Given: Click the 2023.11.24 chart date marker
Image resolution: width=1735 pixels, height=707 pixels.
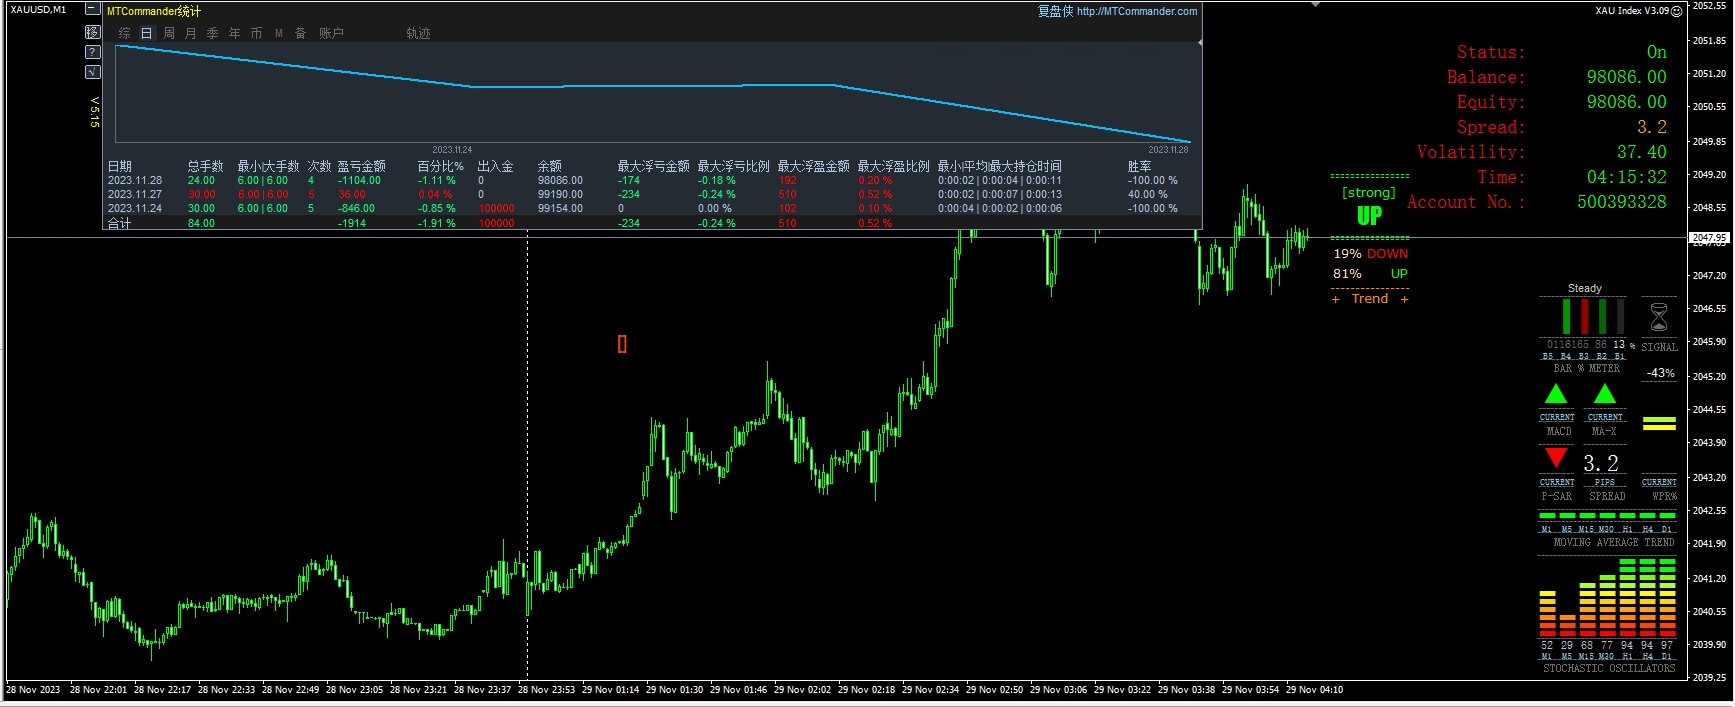Looking at the screenshot, I should (452, 150).
